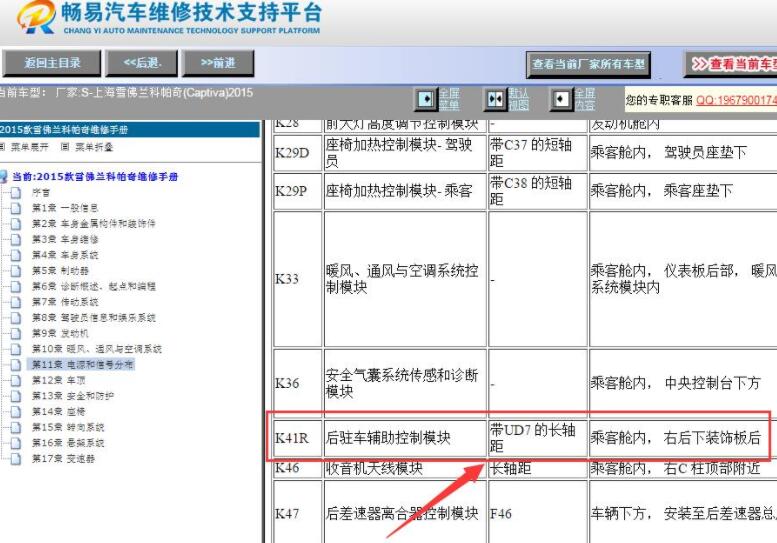
Task: Go forward with >>前进 button
Action: 218,63
